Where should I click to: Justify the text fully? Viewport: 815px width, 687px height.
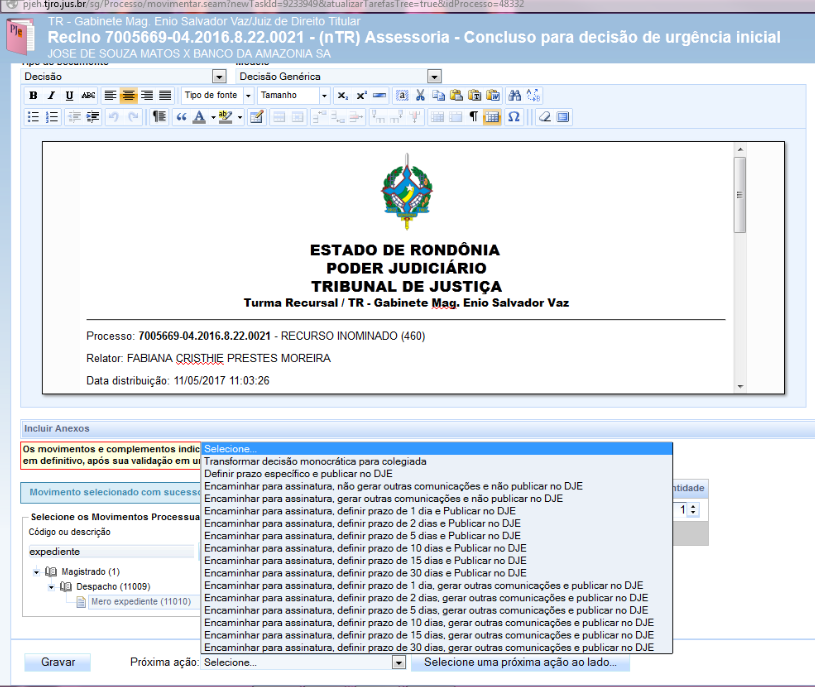coord(165,95)
